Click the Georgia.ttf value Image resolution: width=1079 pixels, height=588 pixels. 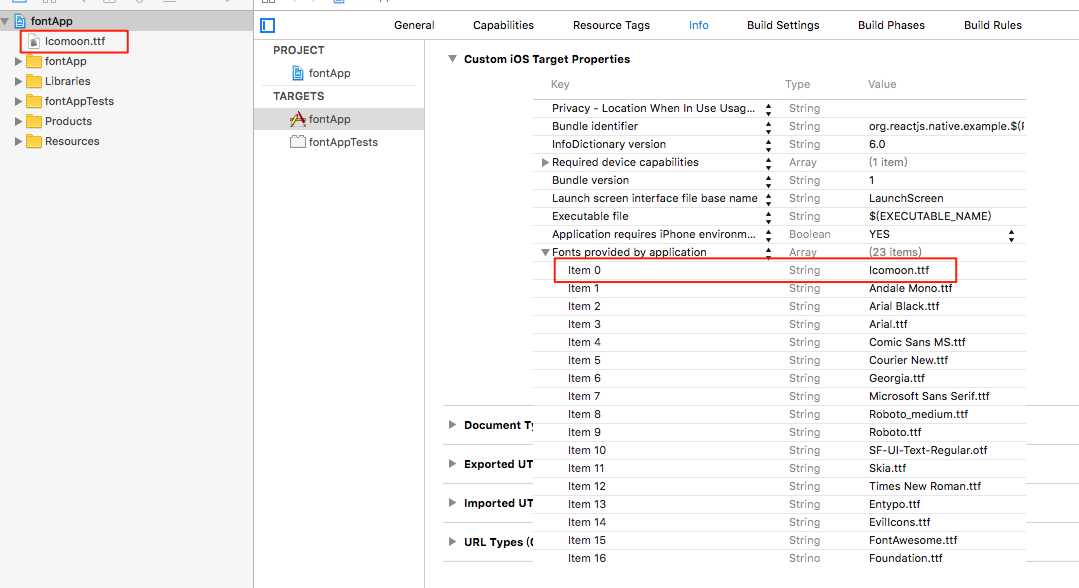897,378
